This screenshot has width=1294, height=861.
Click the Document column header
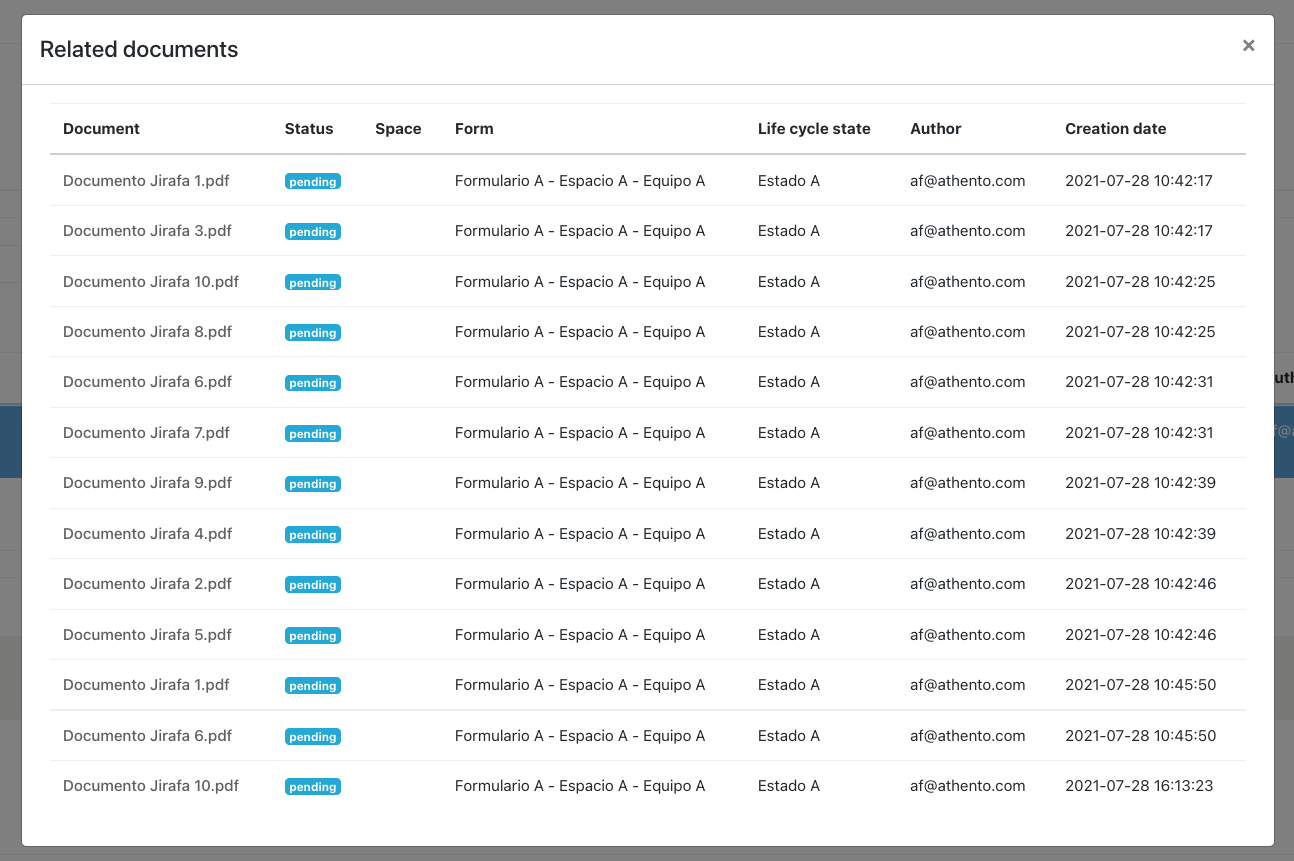(x=101, y=129)
